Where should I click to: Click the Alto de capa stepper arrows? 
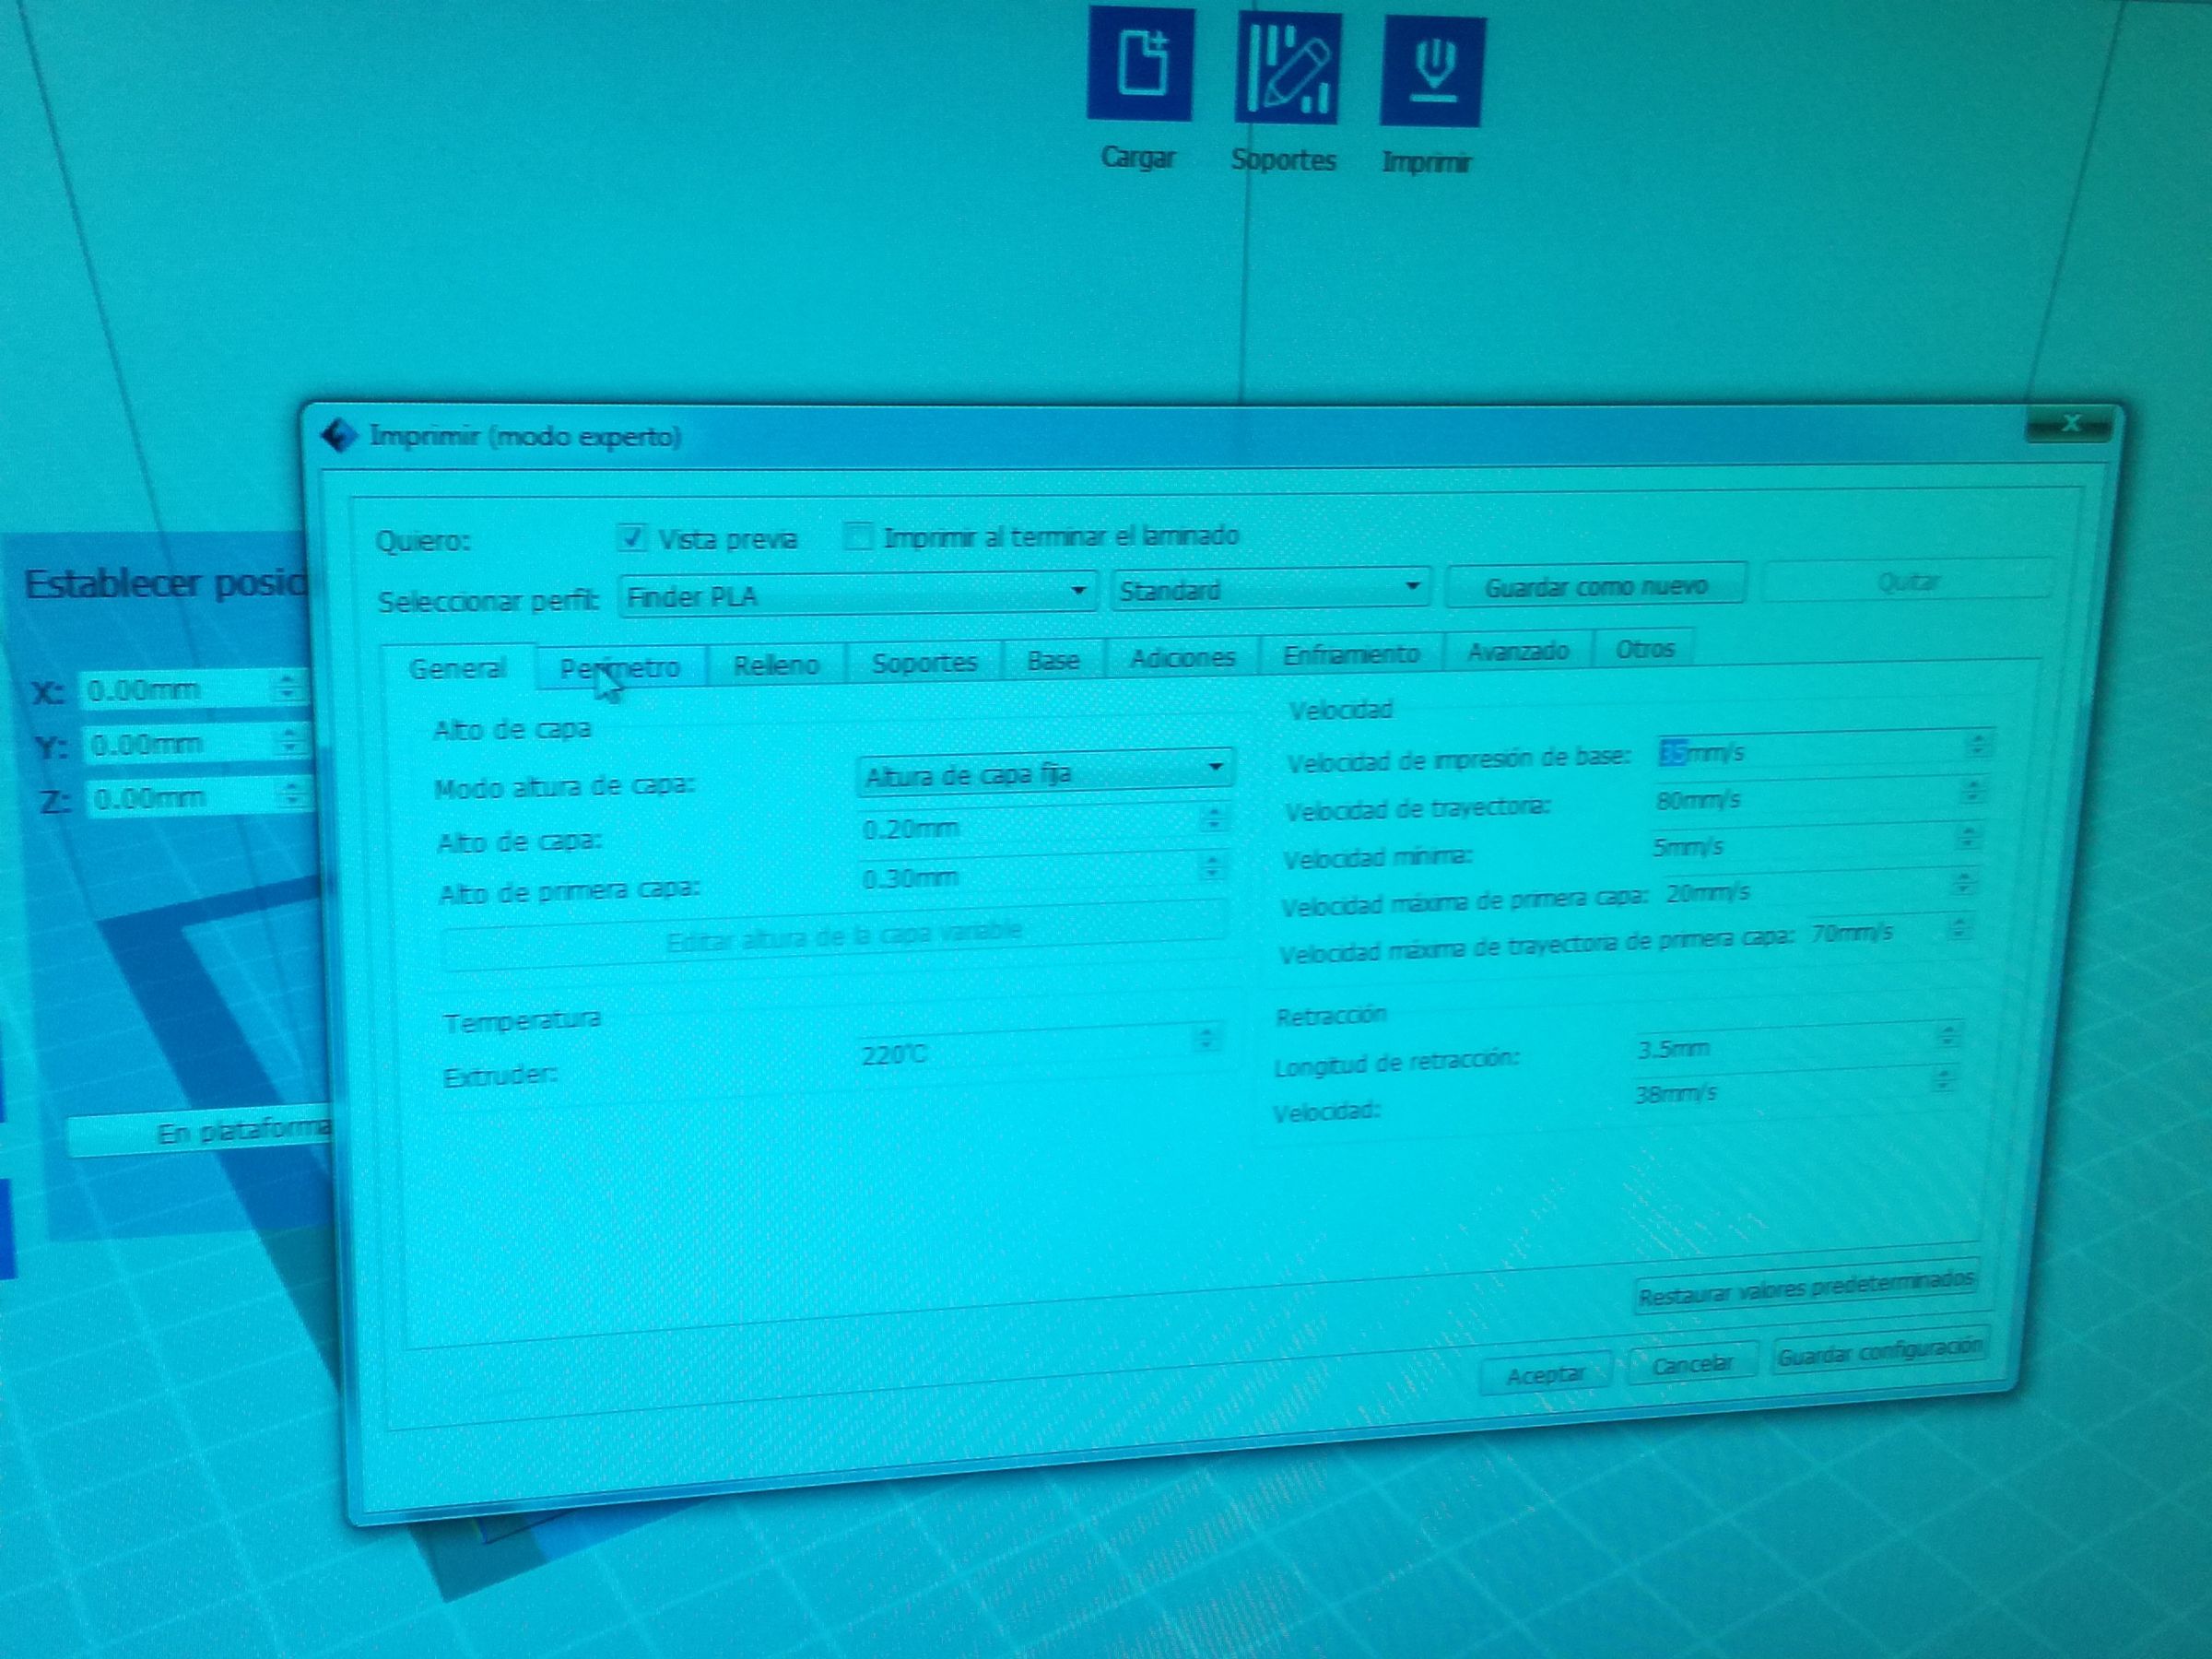(1213, 818)
